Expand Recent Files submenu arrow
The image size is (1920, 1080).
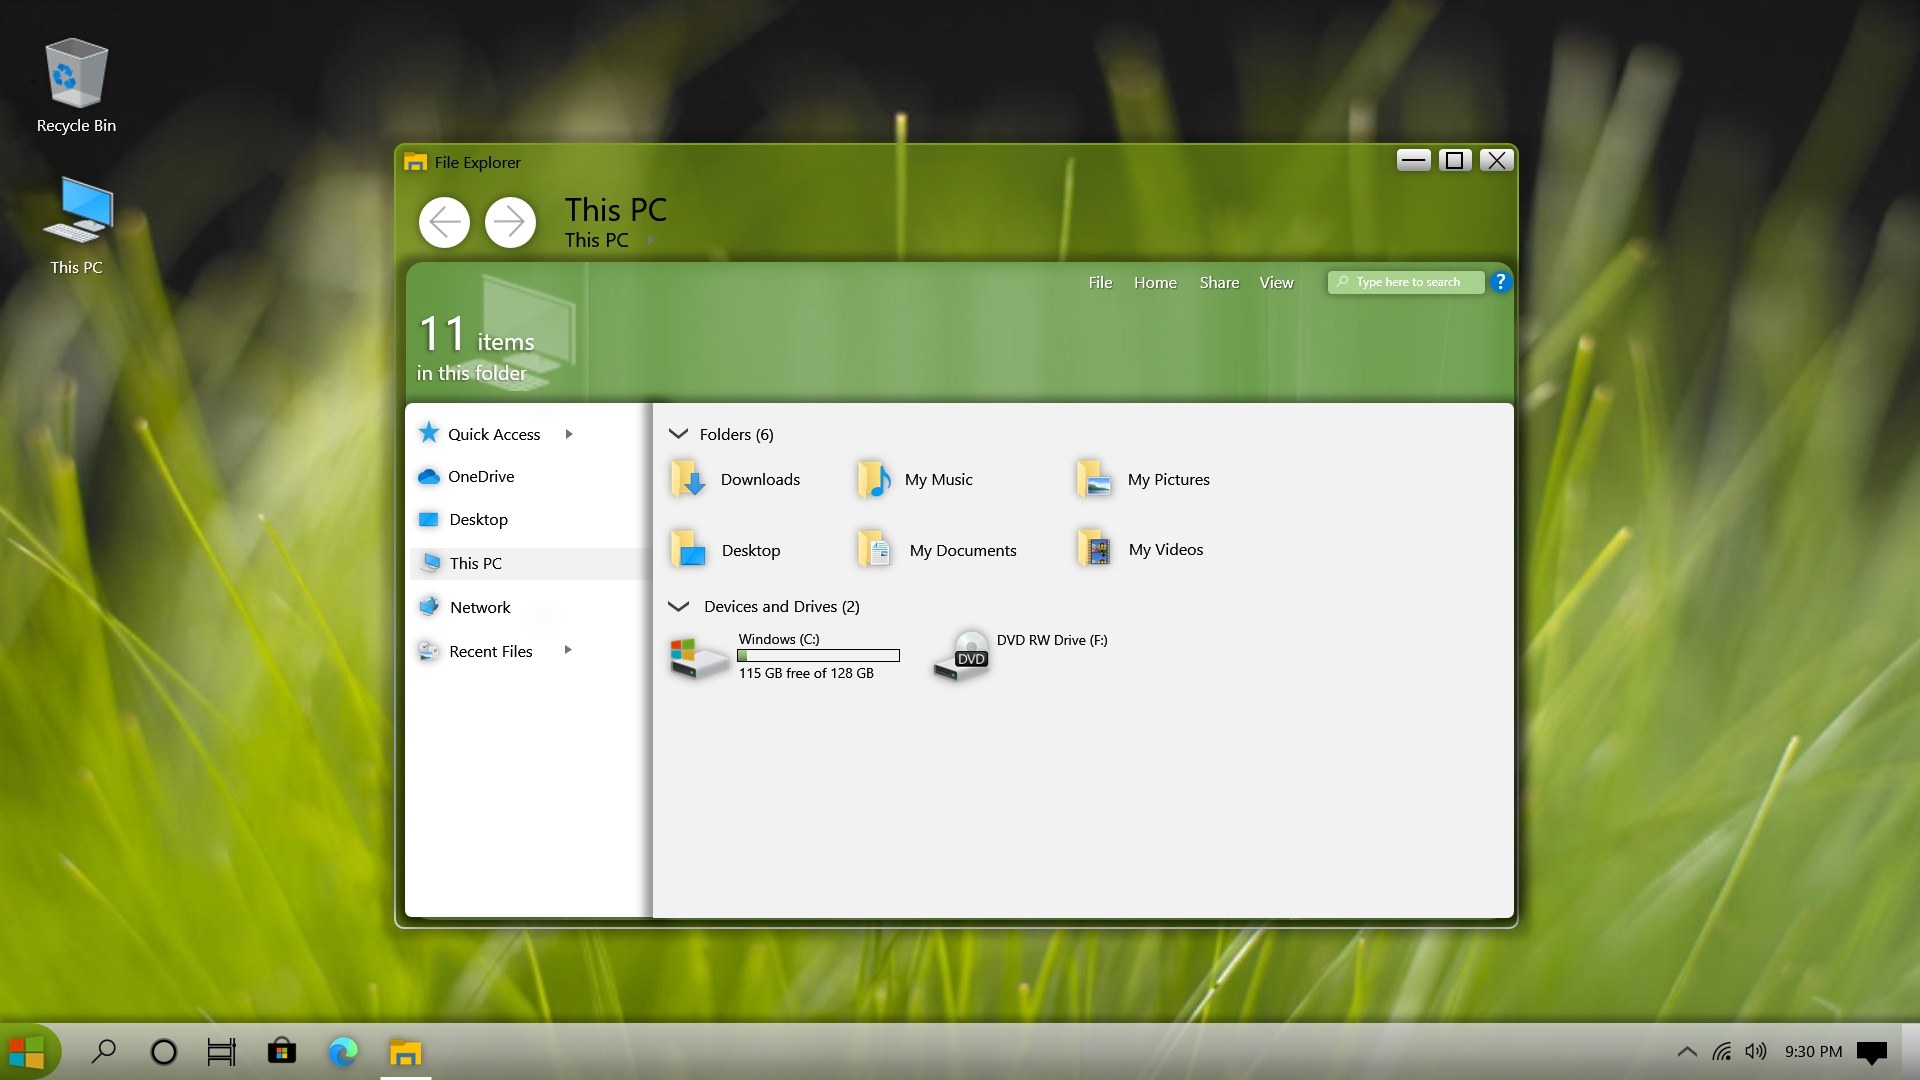pyautogui.click(x=569, y=650)
